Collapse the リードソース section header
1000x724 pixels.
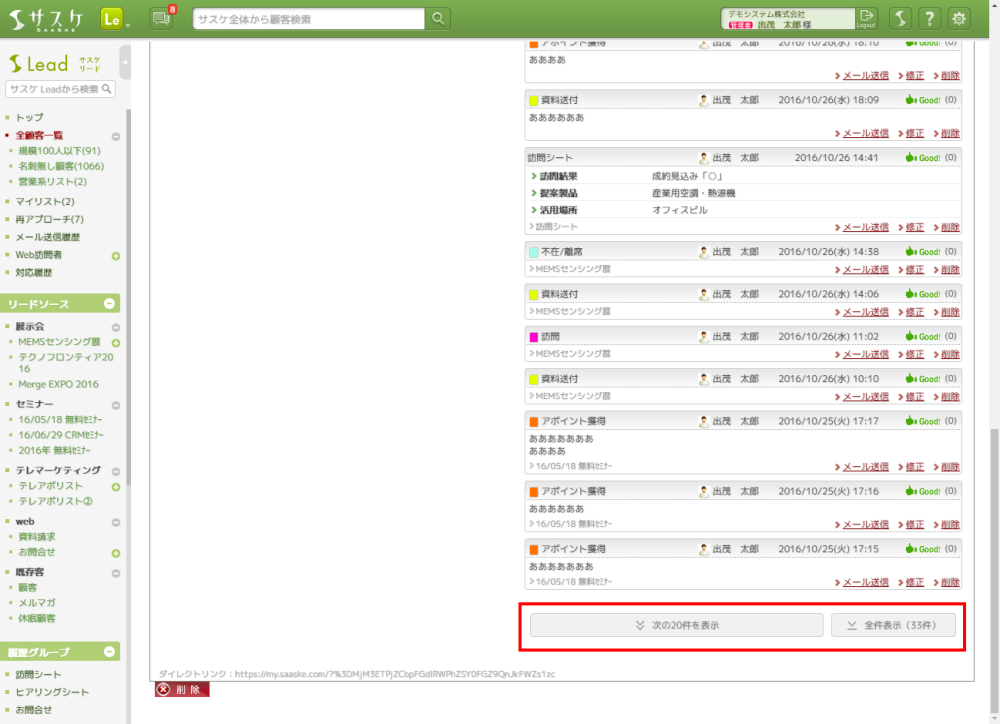coord(110,303)
